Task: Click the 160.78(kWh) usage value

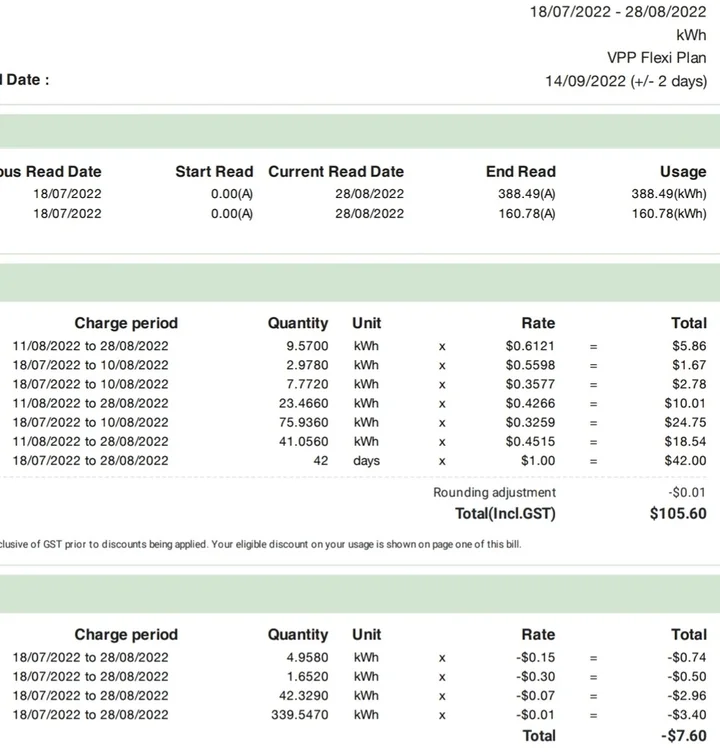Action: (668, 214)
